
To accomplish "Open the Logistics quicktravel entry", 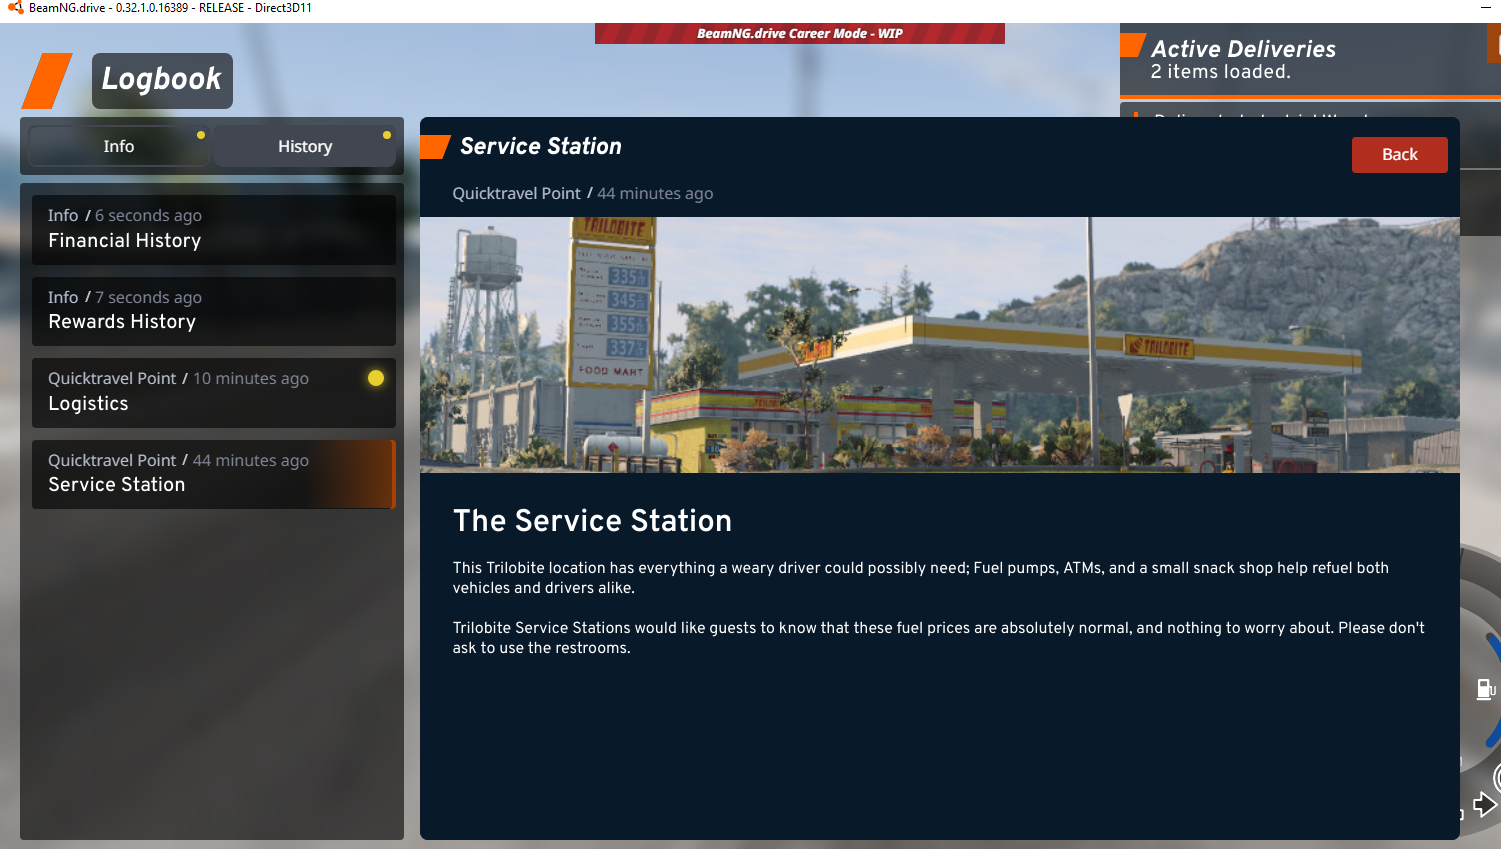I will pos(214,392).
